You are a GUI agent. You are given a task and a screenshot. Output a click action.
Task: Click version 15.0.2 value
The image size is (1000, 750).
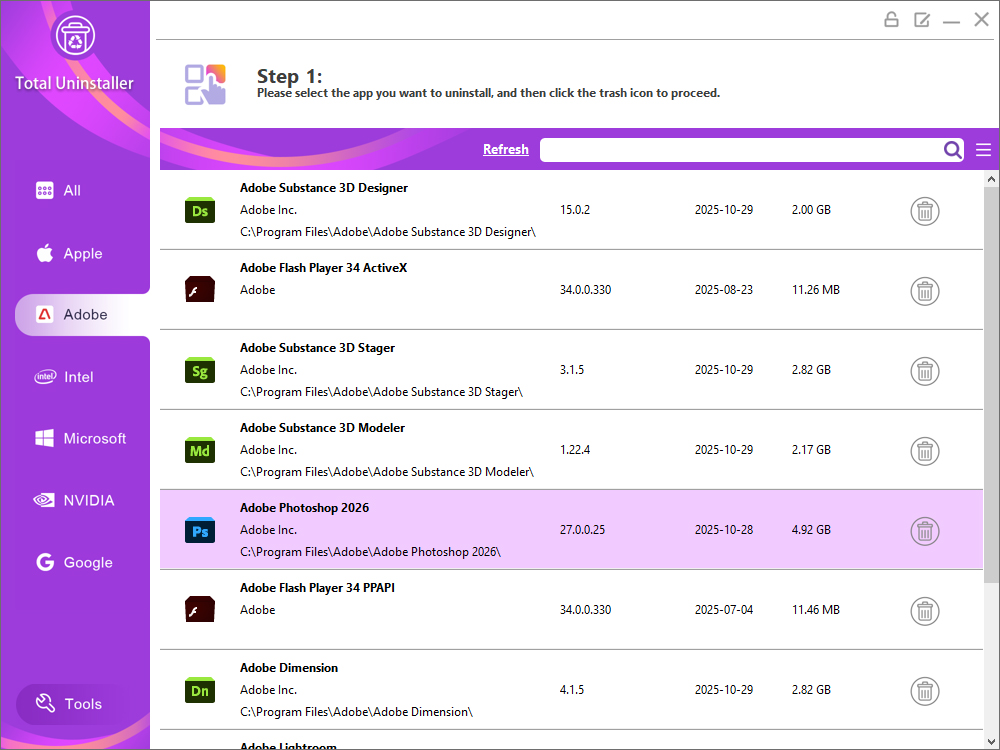[x=575, y=210]
